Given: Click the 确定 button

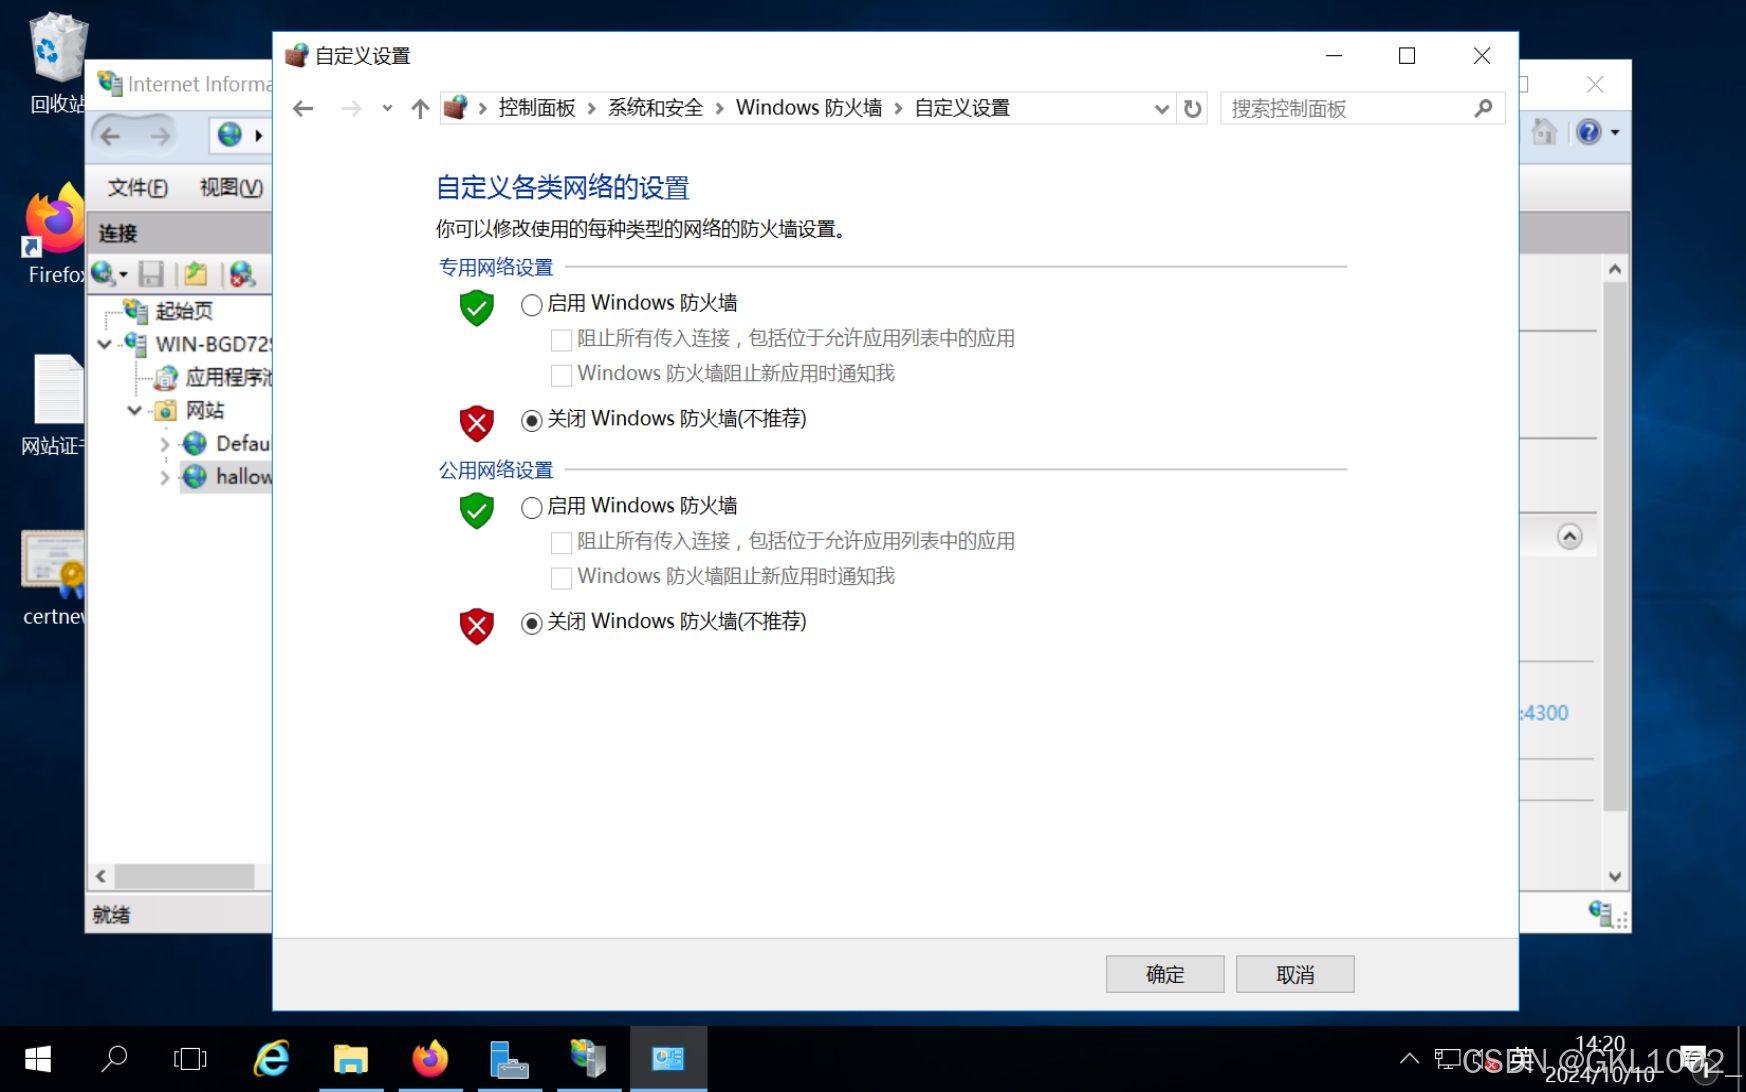Looking at the screenshot, I should click(1164, 973).
